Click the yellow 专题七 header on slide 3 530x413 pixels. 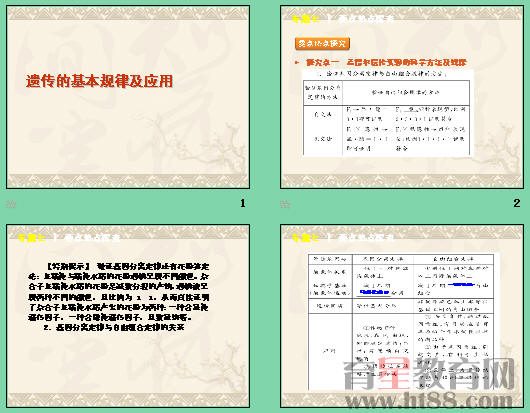[x=32, y=238]
